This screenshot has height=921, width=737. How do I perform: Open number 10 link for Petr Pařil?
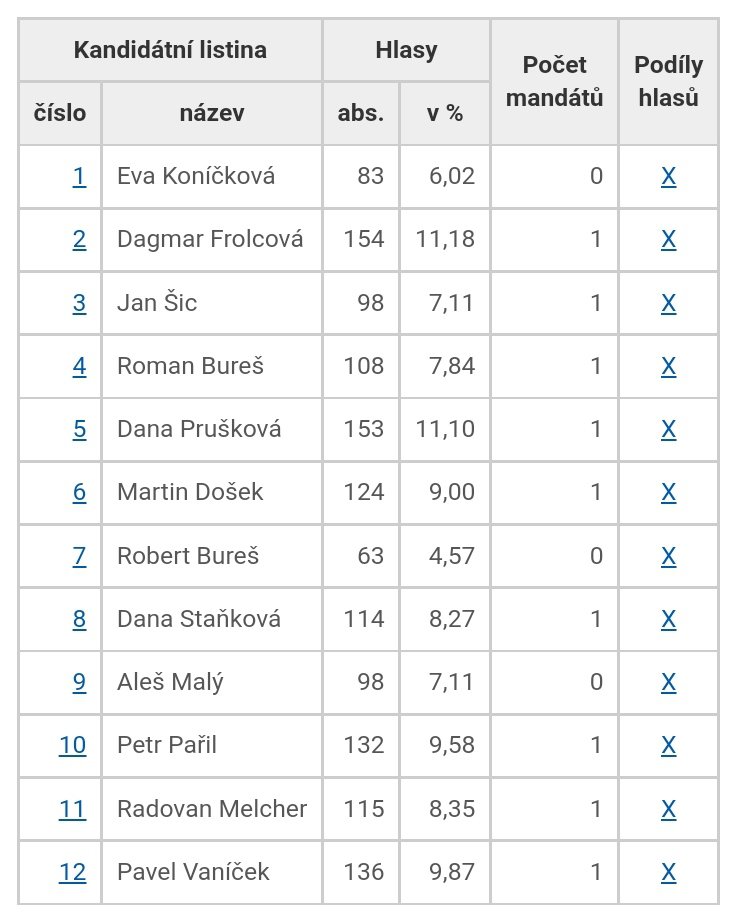tap(73, 745)
